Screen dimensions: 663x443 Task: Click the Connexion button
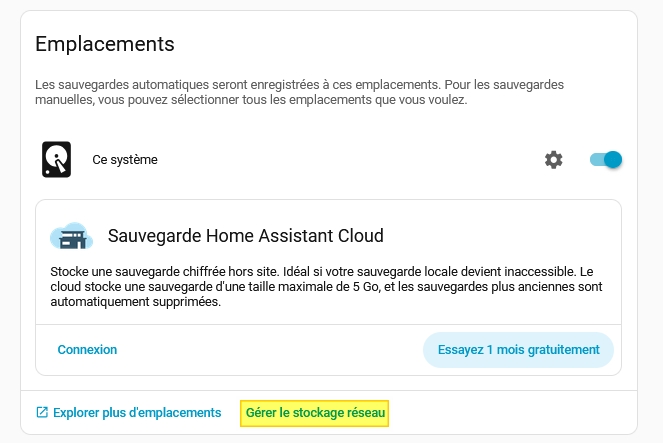coord(87,350)
